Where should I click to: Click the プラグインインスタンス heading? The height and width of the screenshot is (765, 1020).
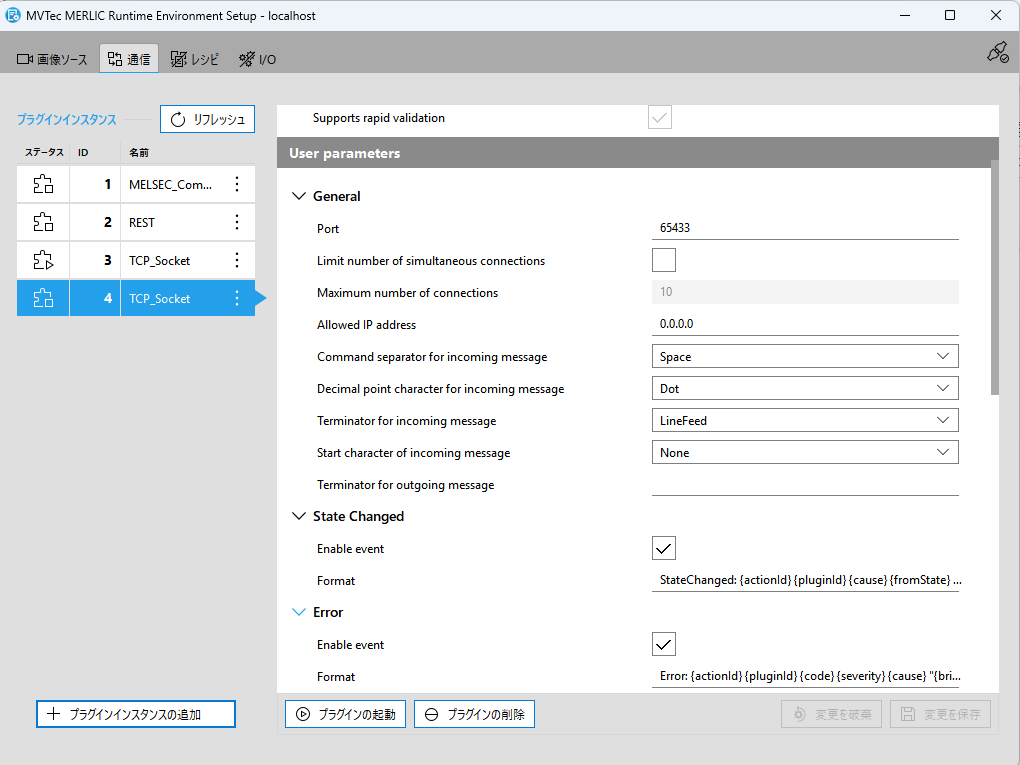pos(66,119)
